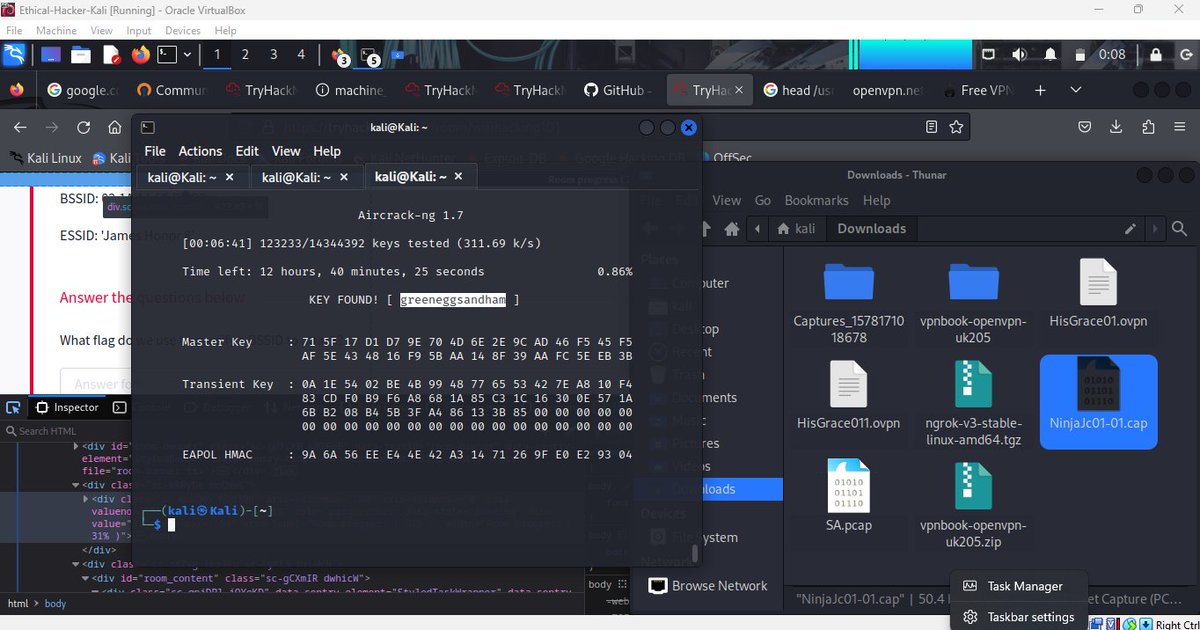
Task: Activate the devtools element picker icon
Action: pyautogui.click(x=14, y=407)
